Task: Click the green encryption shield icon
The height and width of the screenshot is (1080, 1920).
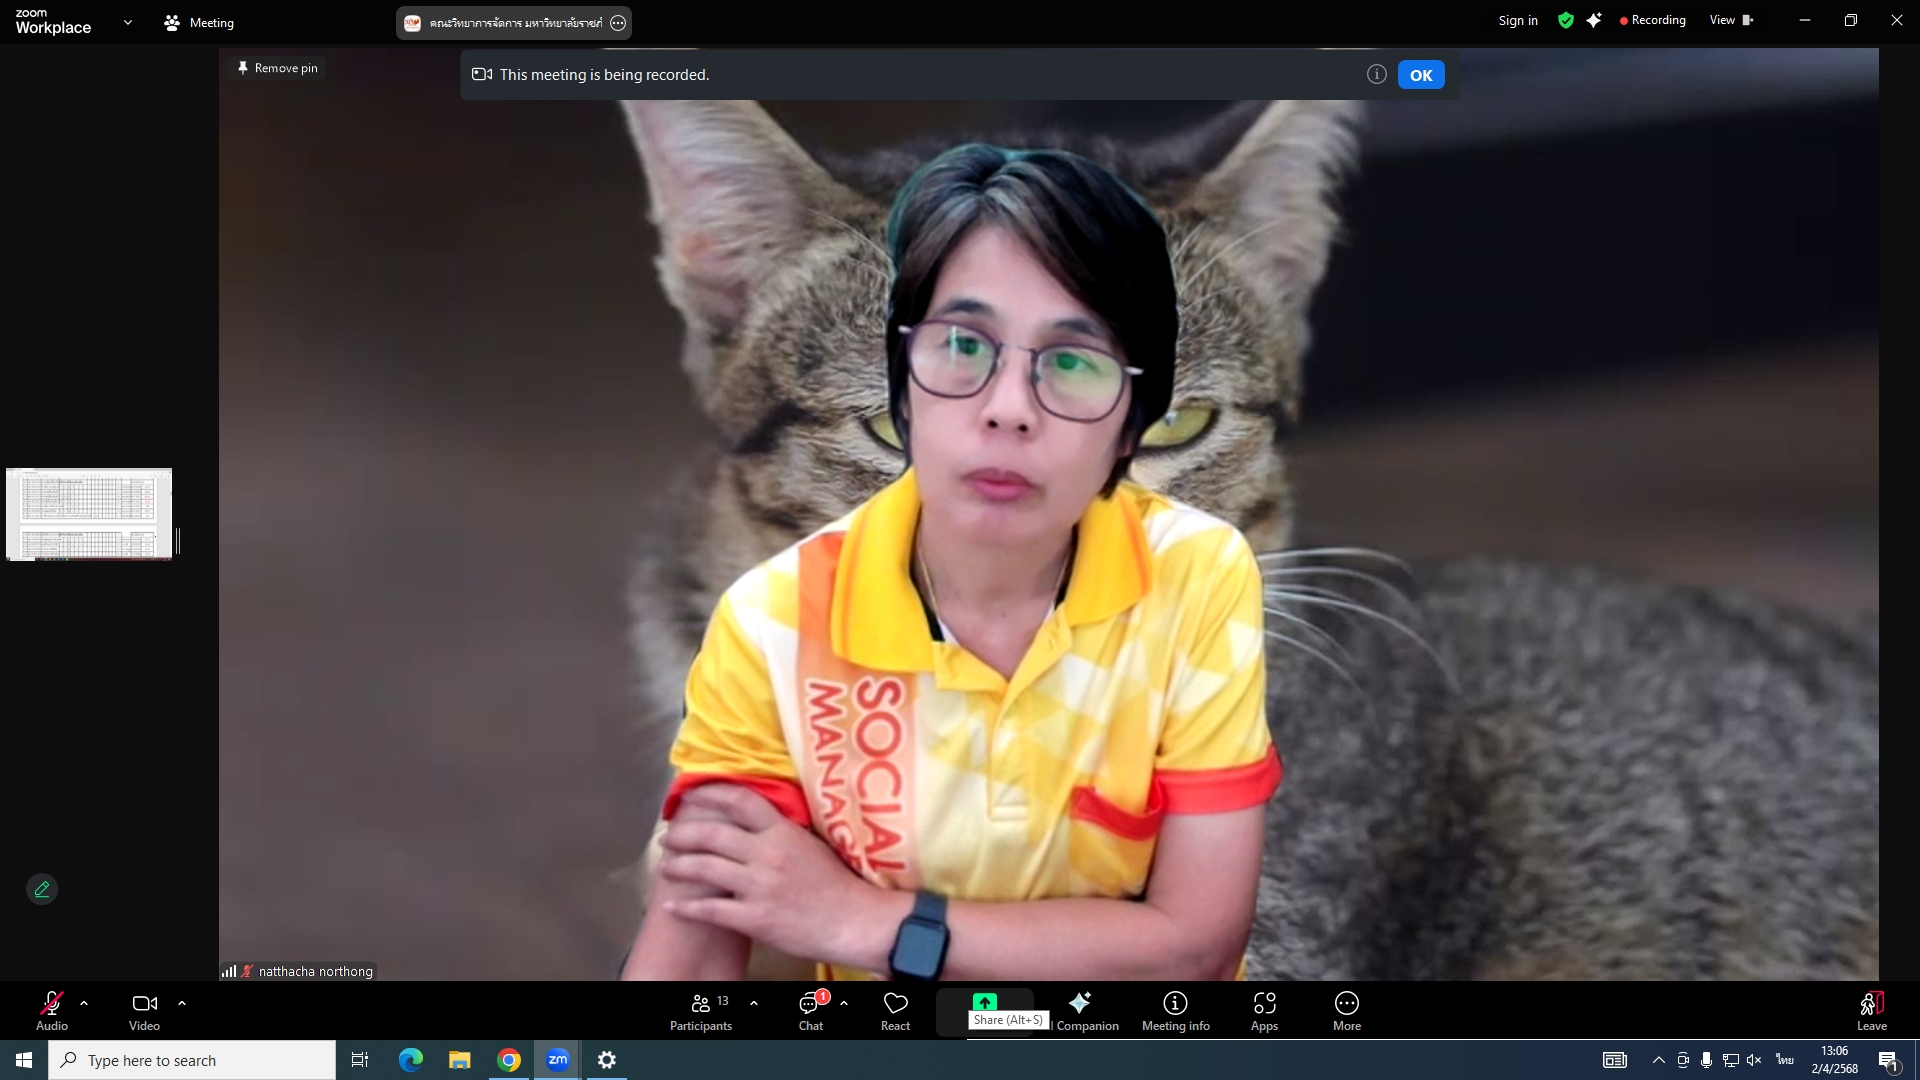Action: [1566, 21]
